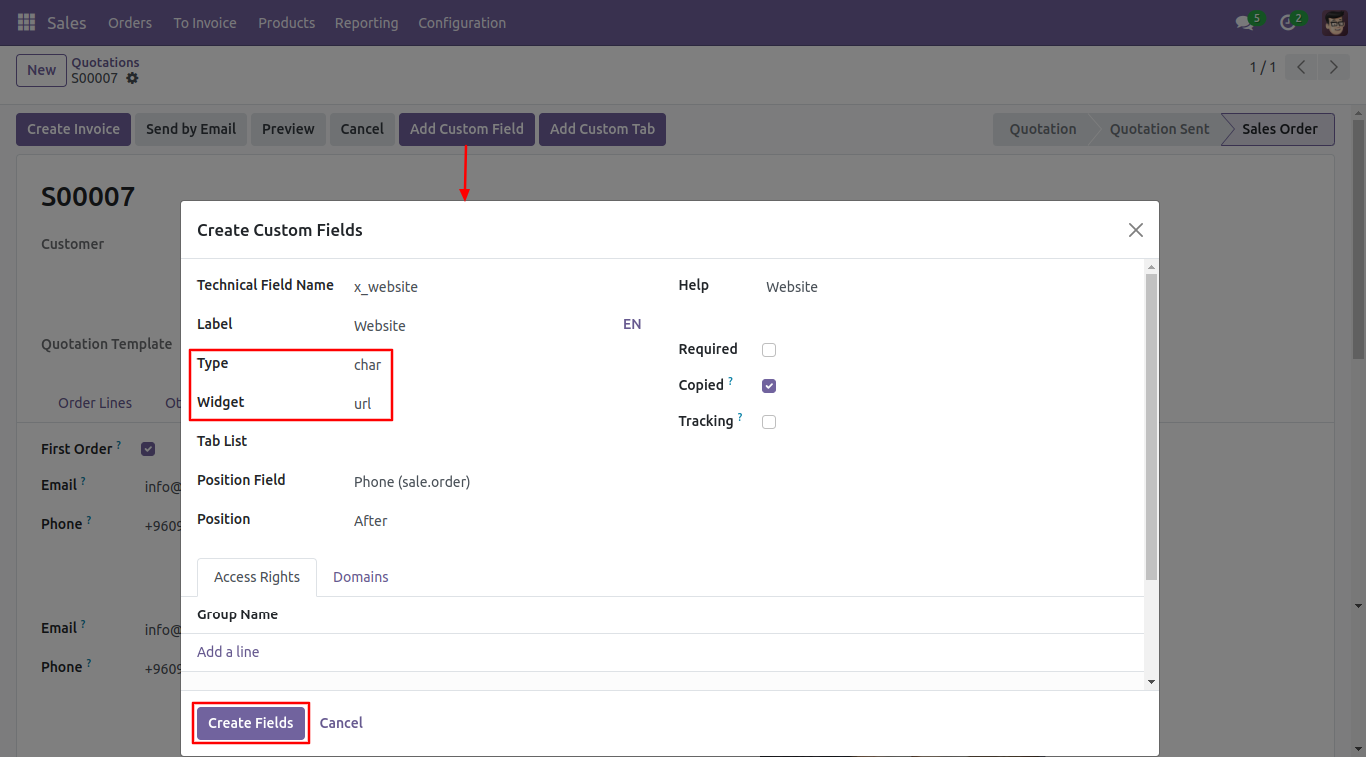Click the Quotations breadcrumb link
The image size is (1366, 758).
pyautogui.click(x=105, y=62)
